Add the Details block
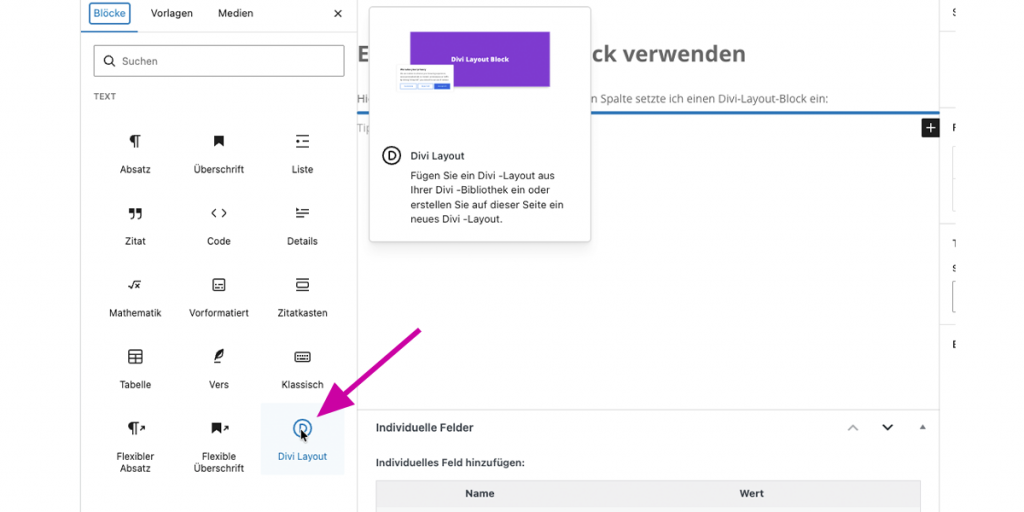 [302, 224]
